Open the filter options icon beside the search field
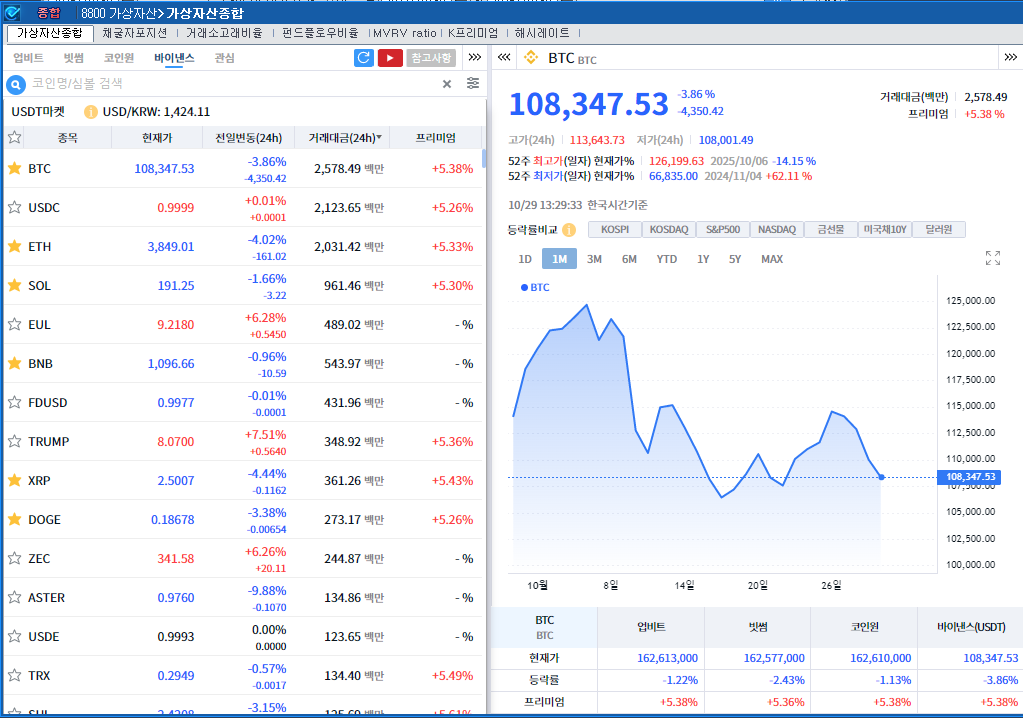Viewport: 1023px width, 718px height. (473, 83)
